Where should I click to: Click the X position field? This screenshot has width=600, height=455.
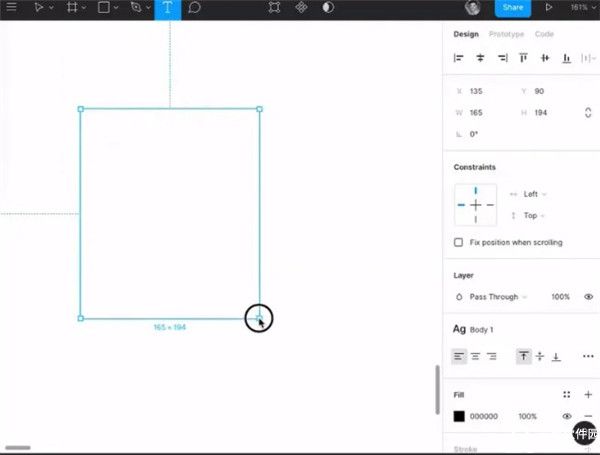[485, 91]
